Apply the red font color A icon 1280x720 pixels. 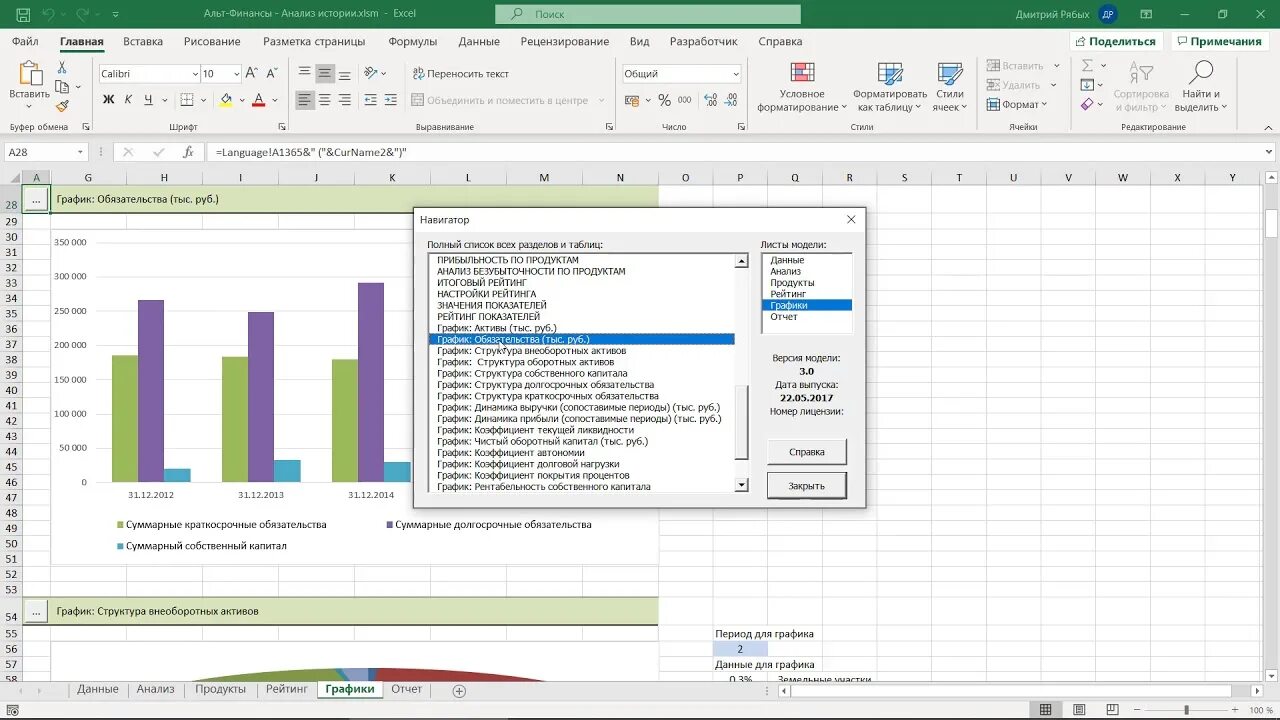coord(259,100)
